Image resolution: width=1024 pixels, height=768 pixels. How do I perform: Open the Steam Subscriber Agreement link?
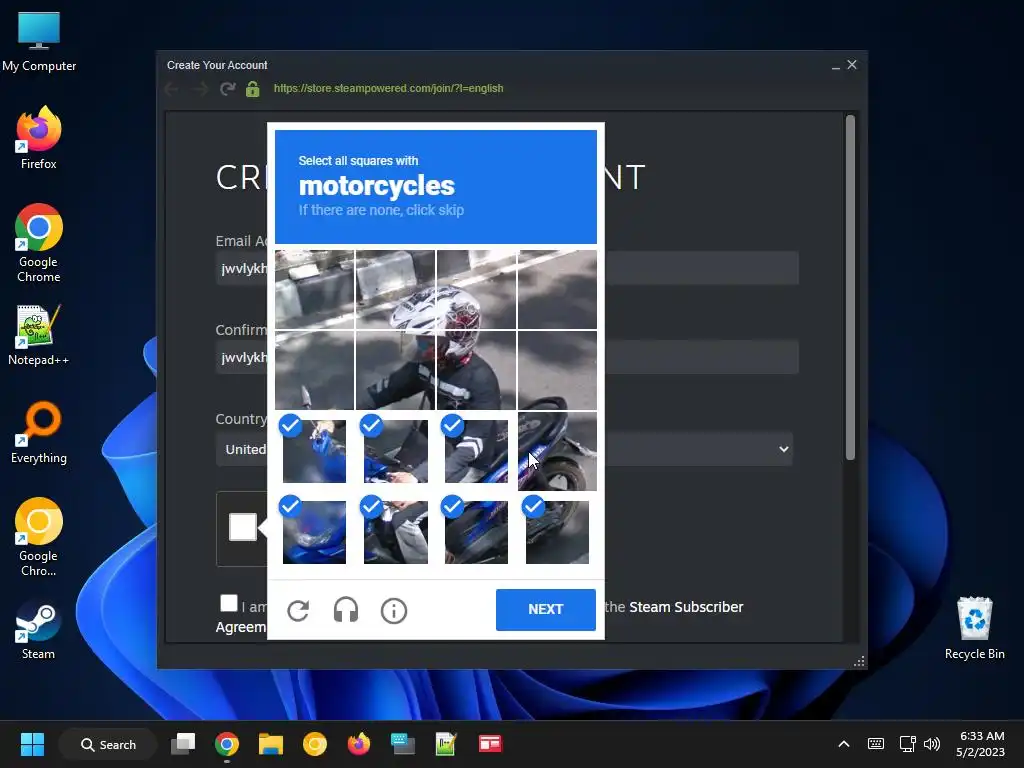(686, 607)
